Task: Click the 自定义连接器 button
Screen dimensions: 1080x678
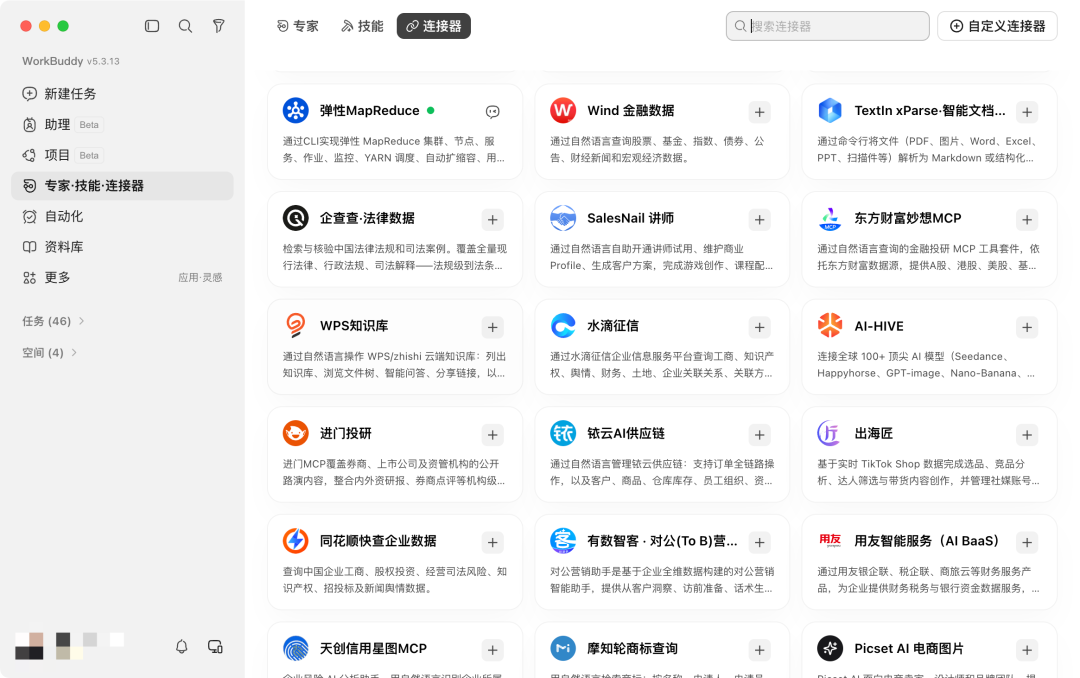Action: (x=997, y=26)
